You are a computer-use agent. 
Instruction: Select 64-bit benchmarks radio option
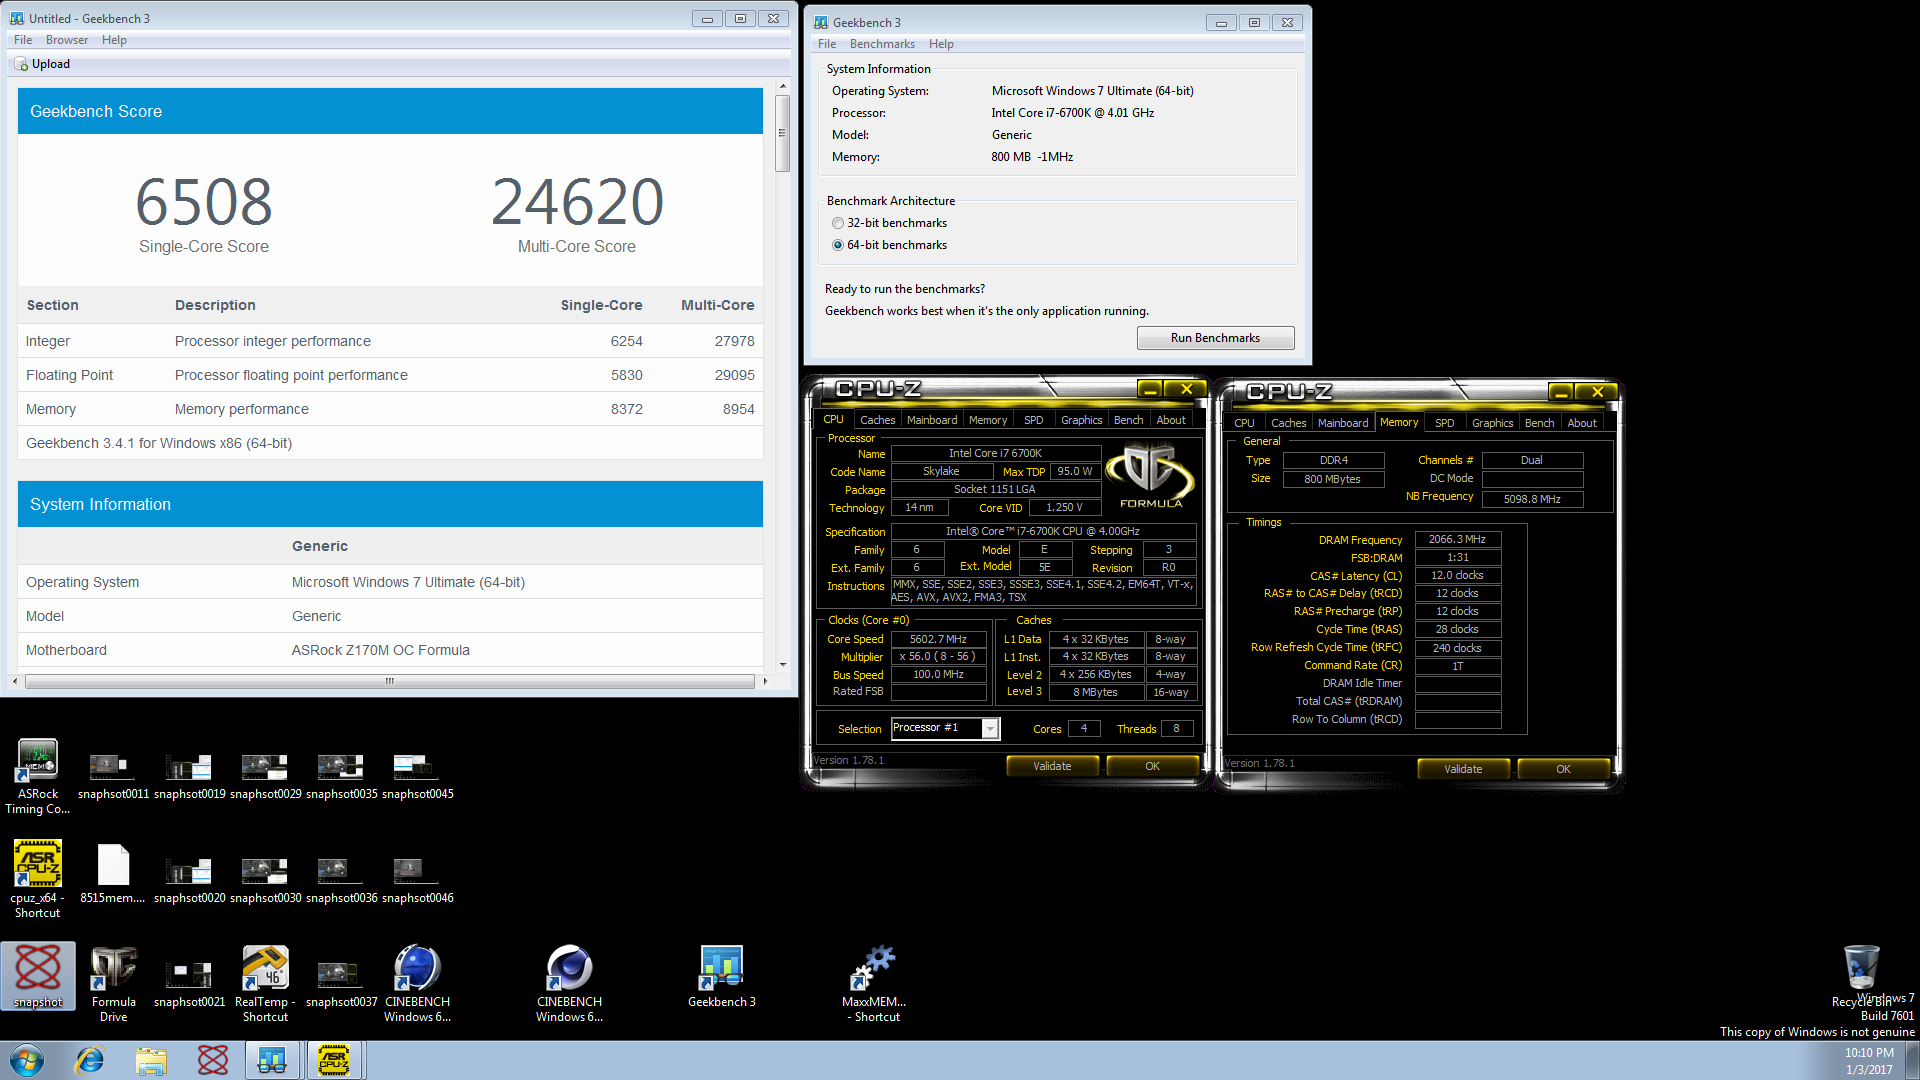click(838, 245)
